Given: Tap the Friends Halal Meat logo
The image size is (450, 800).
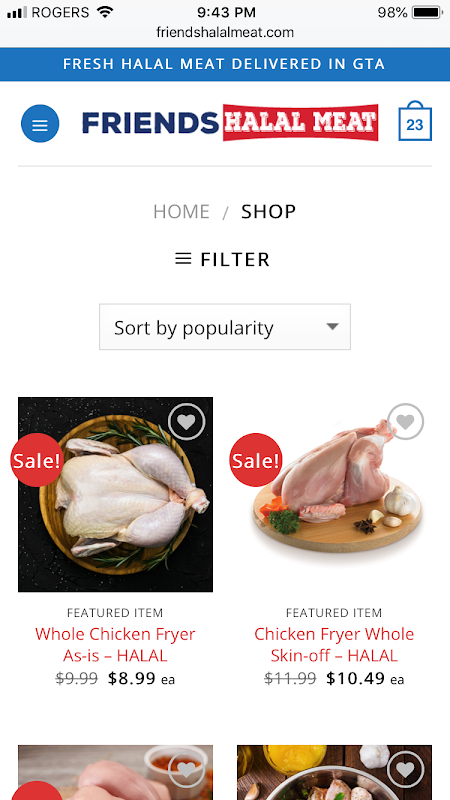Looking at the screenshot, I should (230, 122).
